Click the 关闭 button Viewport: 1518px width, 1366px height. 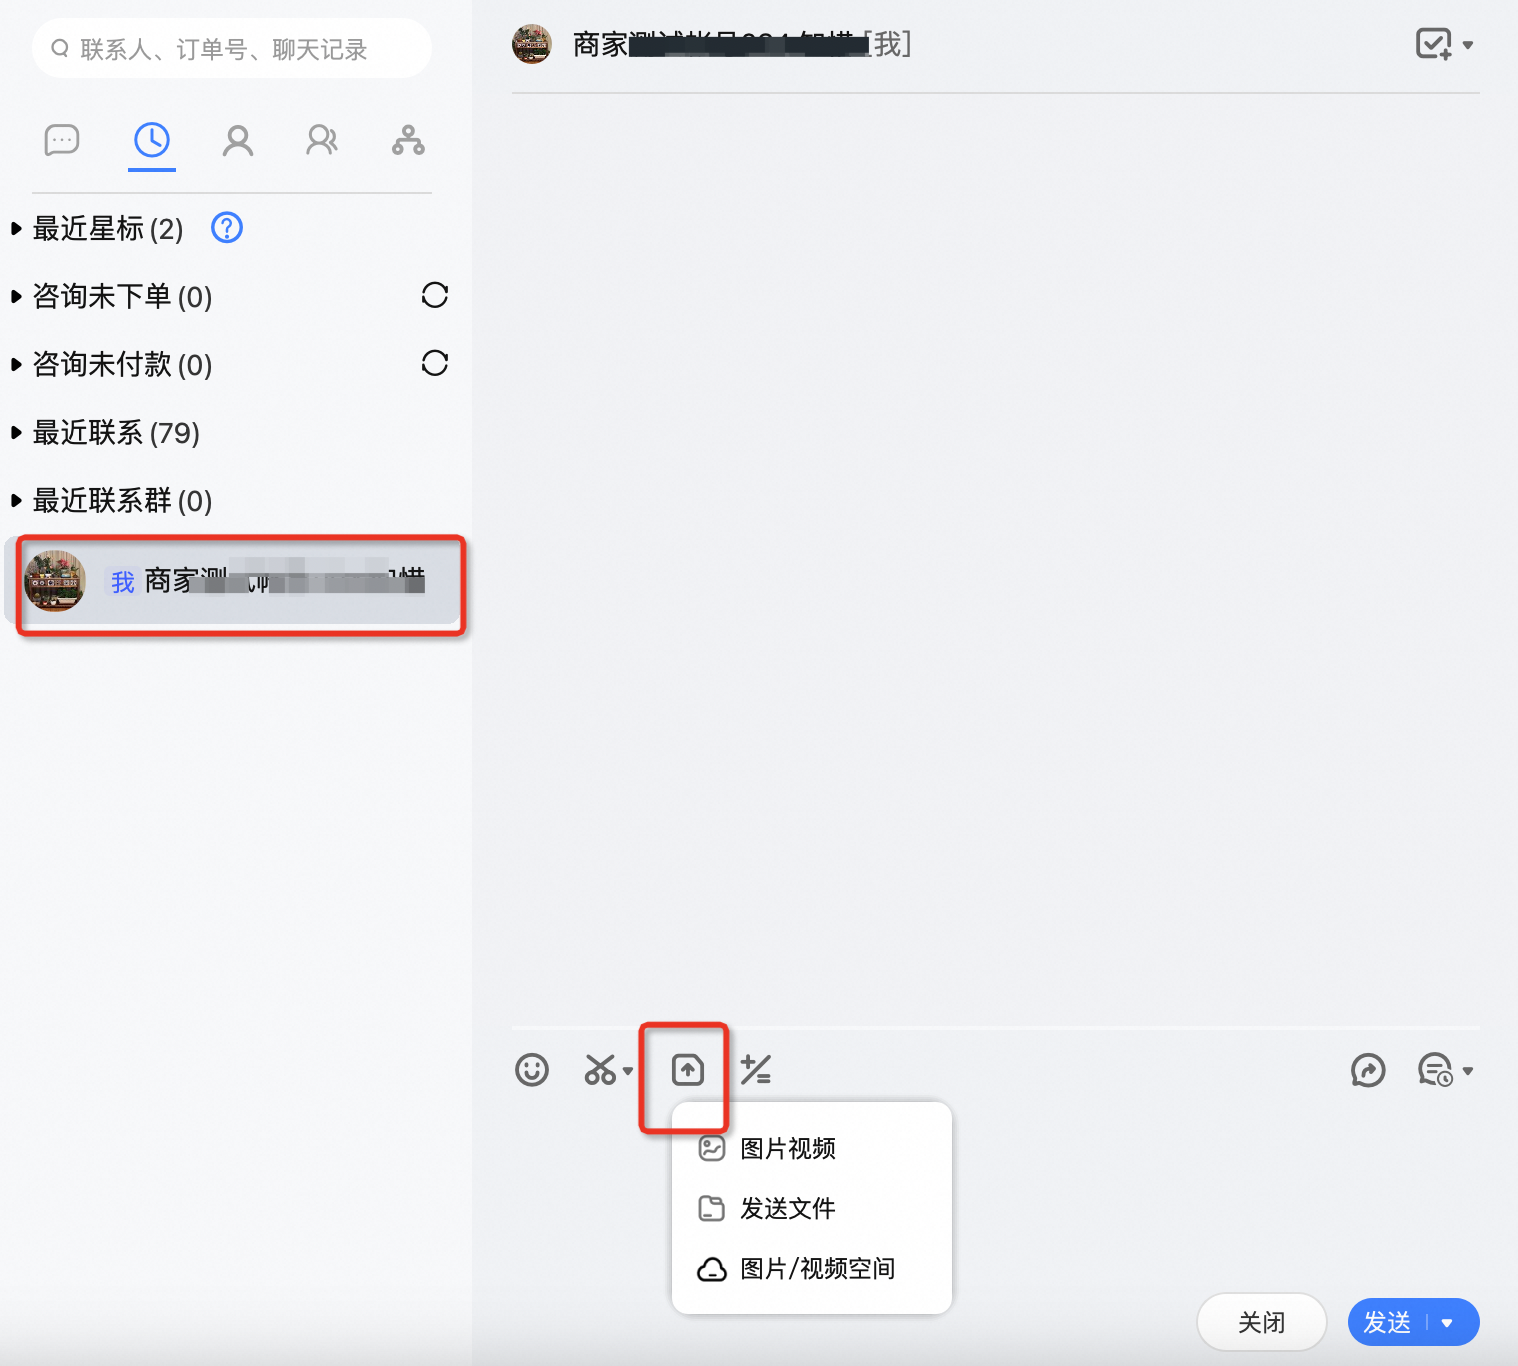click(1262, 1322)
